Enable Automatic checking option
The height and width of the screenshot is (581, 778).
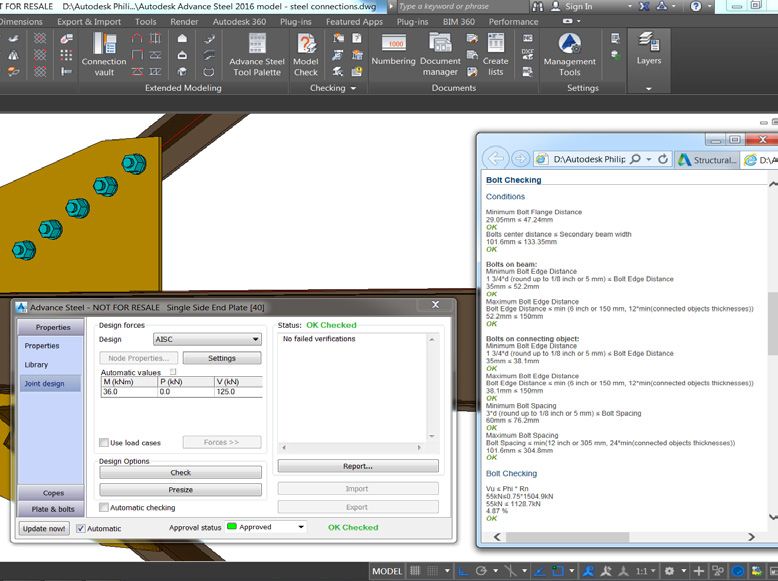pos(104,508)
